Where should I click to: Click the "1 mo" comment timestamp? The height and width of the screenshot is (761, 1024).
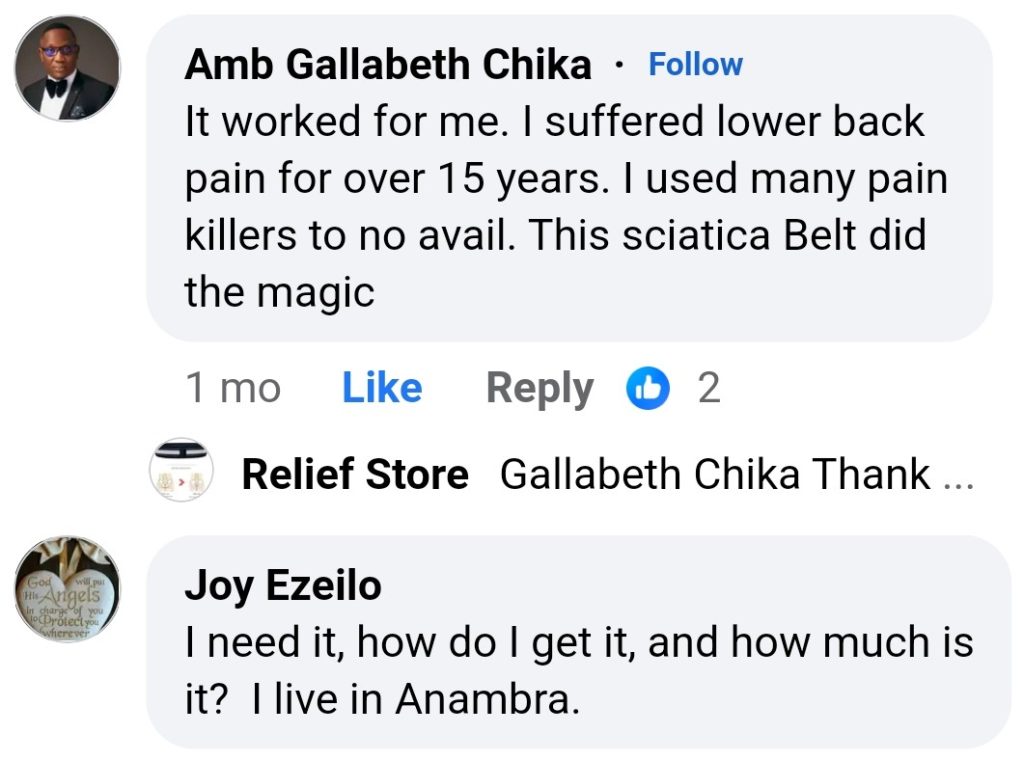[x=233, y=388]
